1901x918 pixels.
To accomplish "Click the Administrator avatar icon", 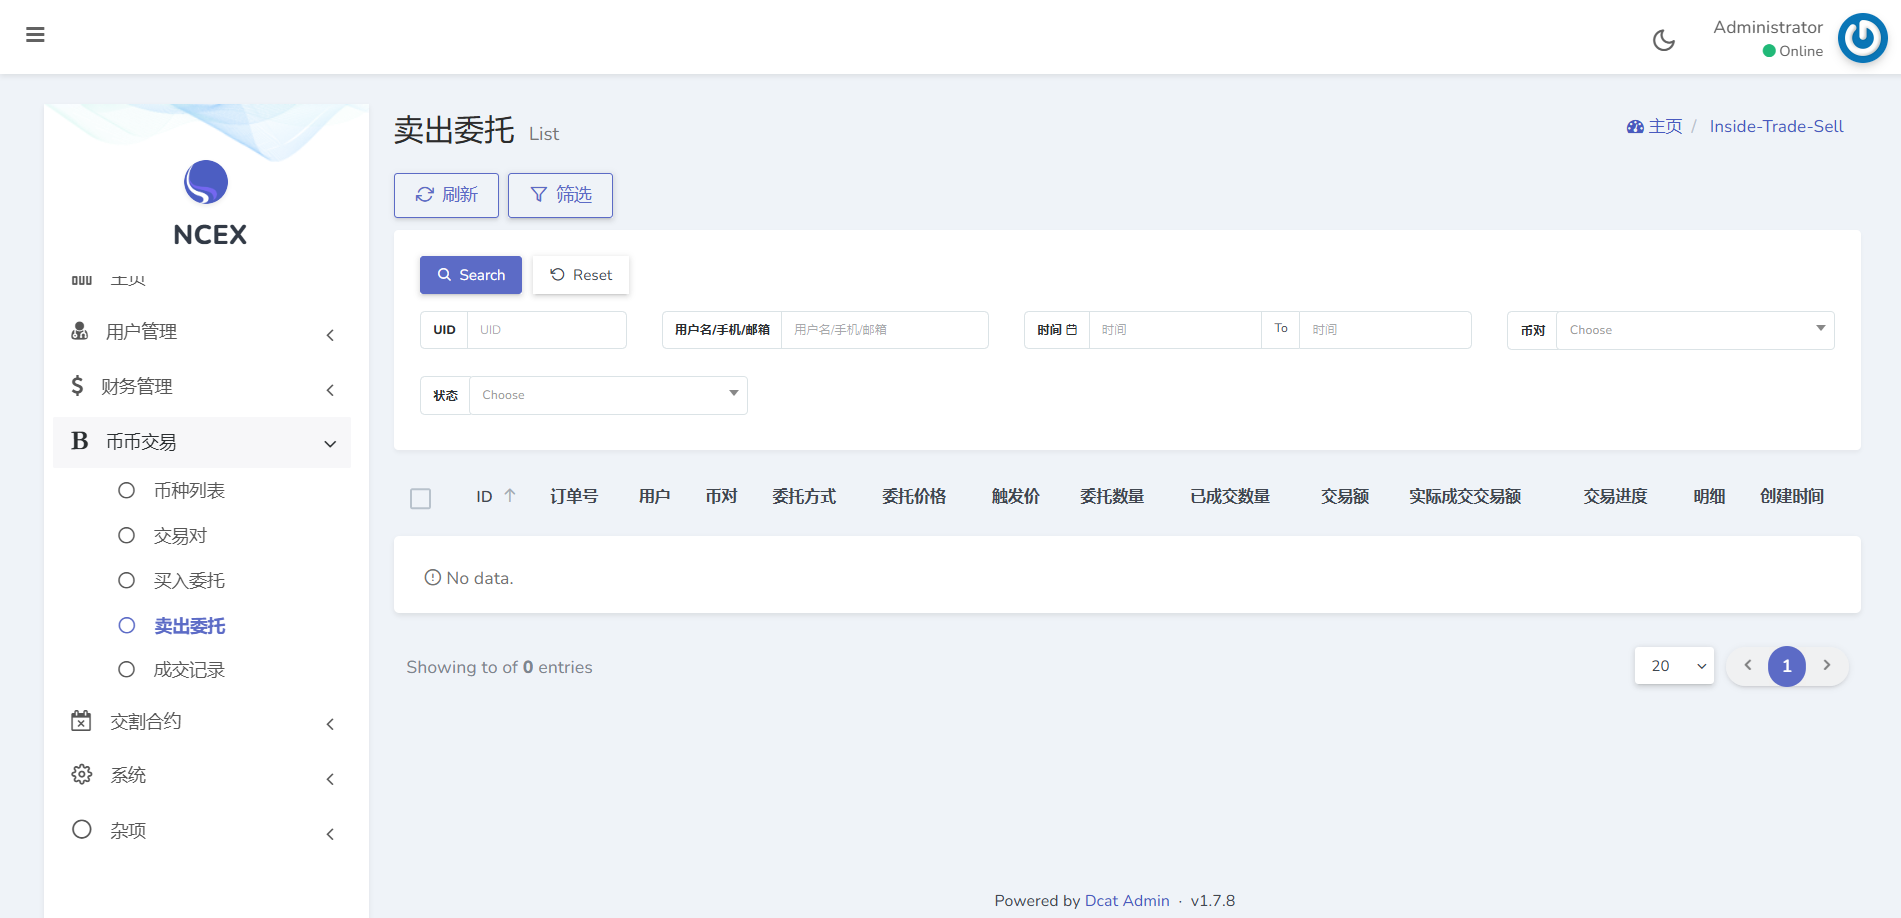I will (1861, 38).
